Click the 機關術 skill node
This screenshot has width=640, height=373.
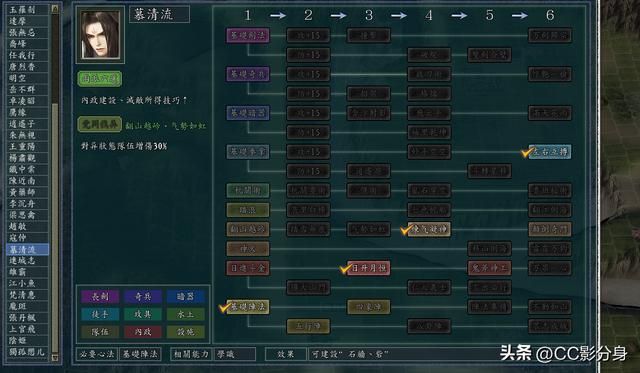click(x=248, y=191)
